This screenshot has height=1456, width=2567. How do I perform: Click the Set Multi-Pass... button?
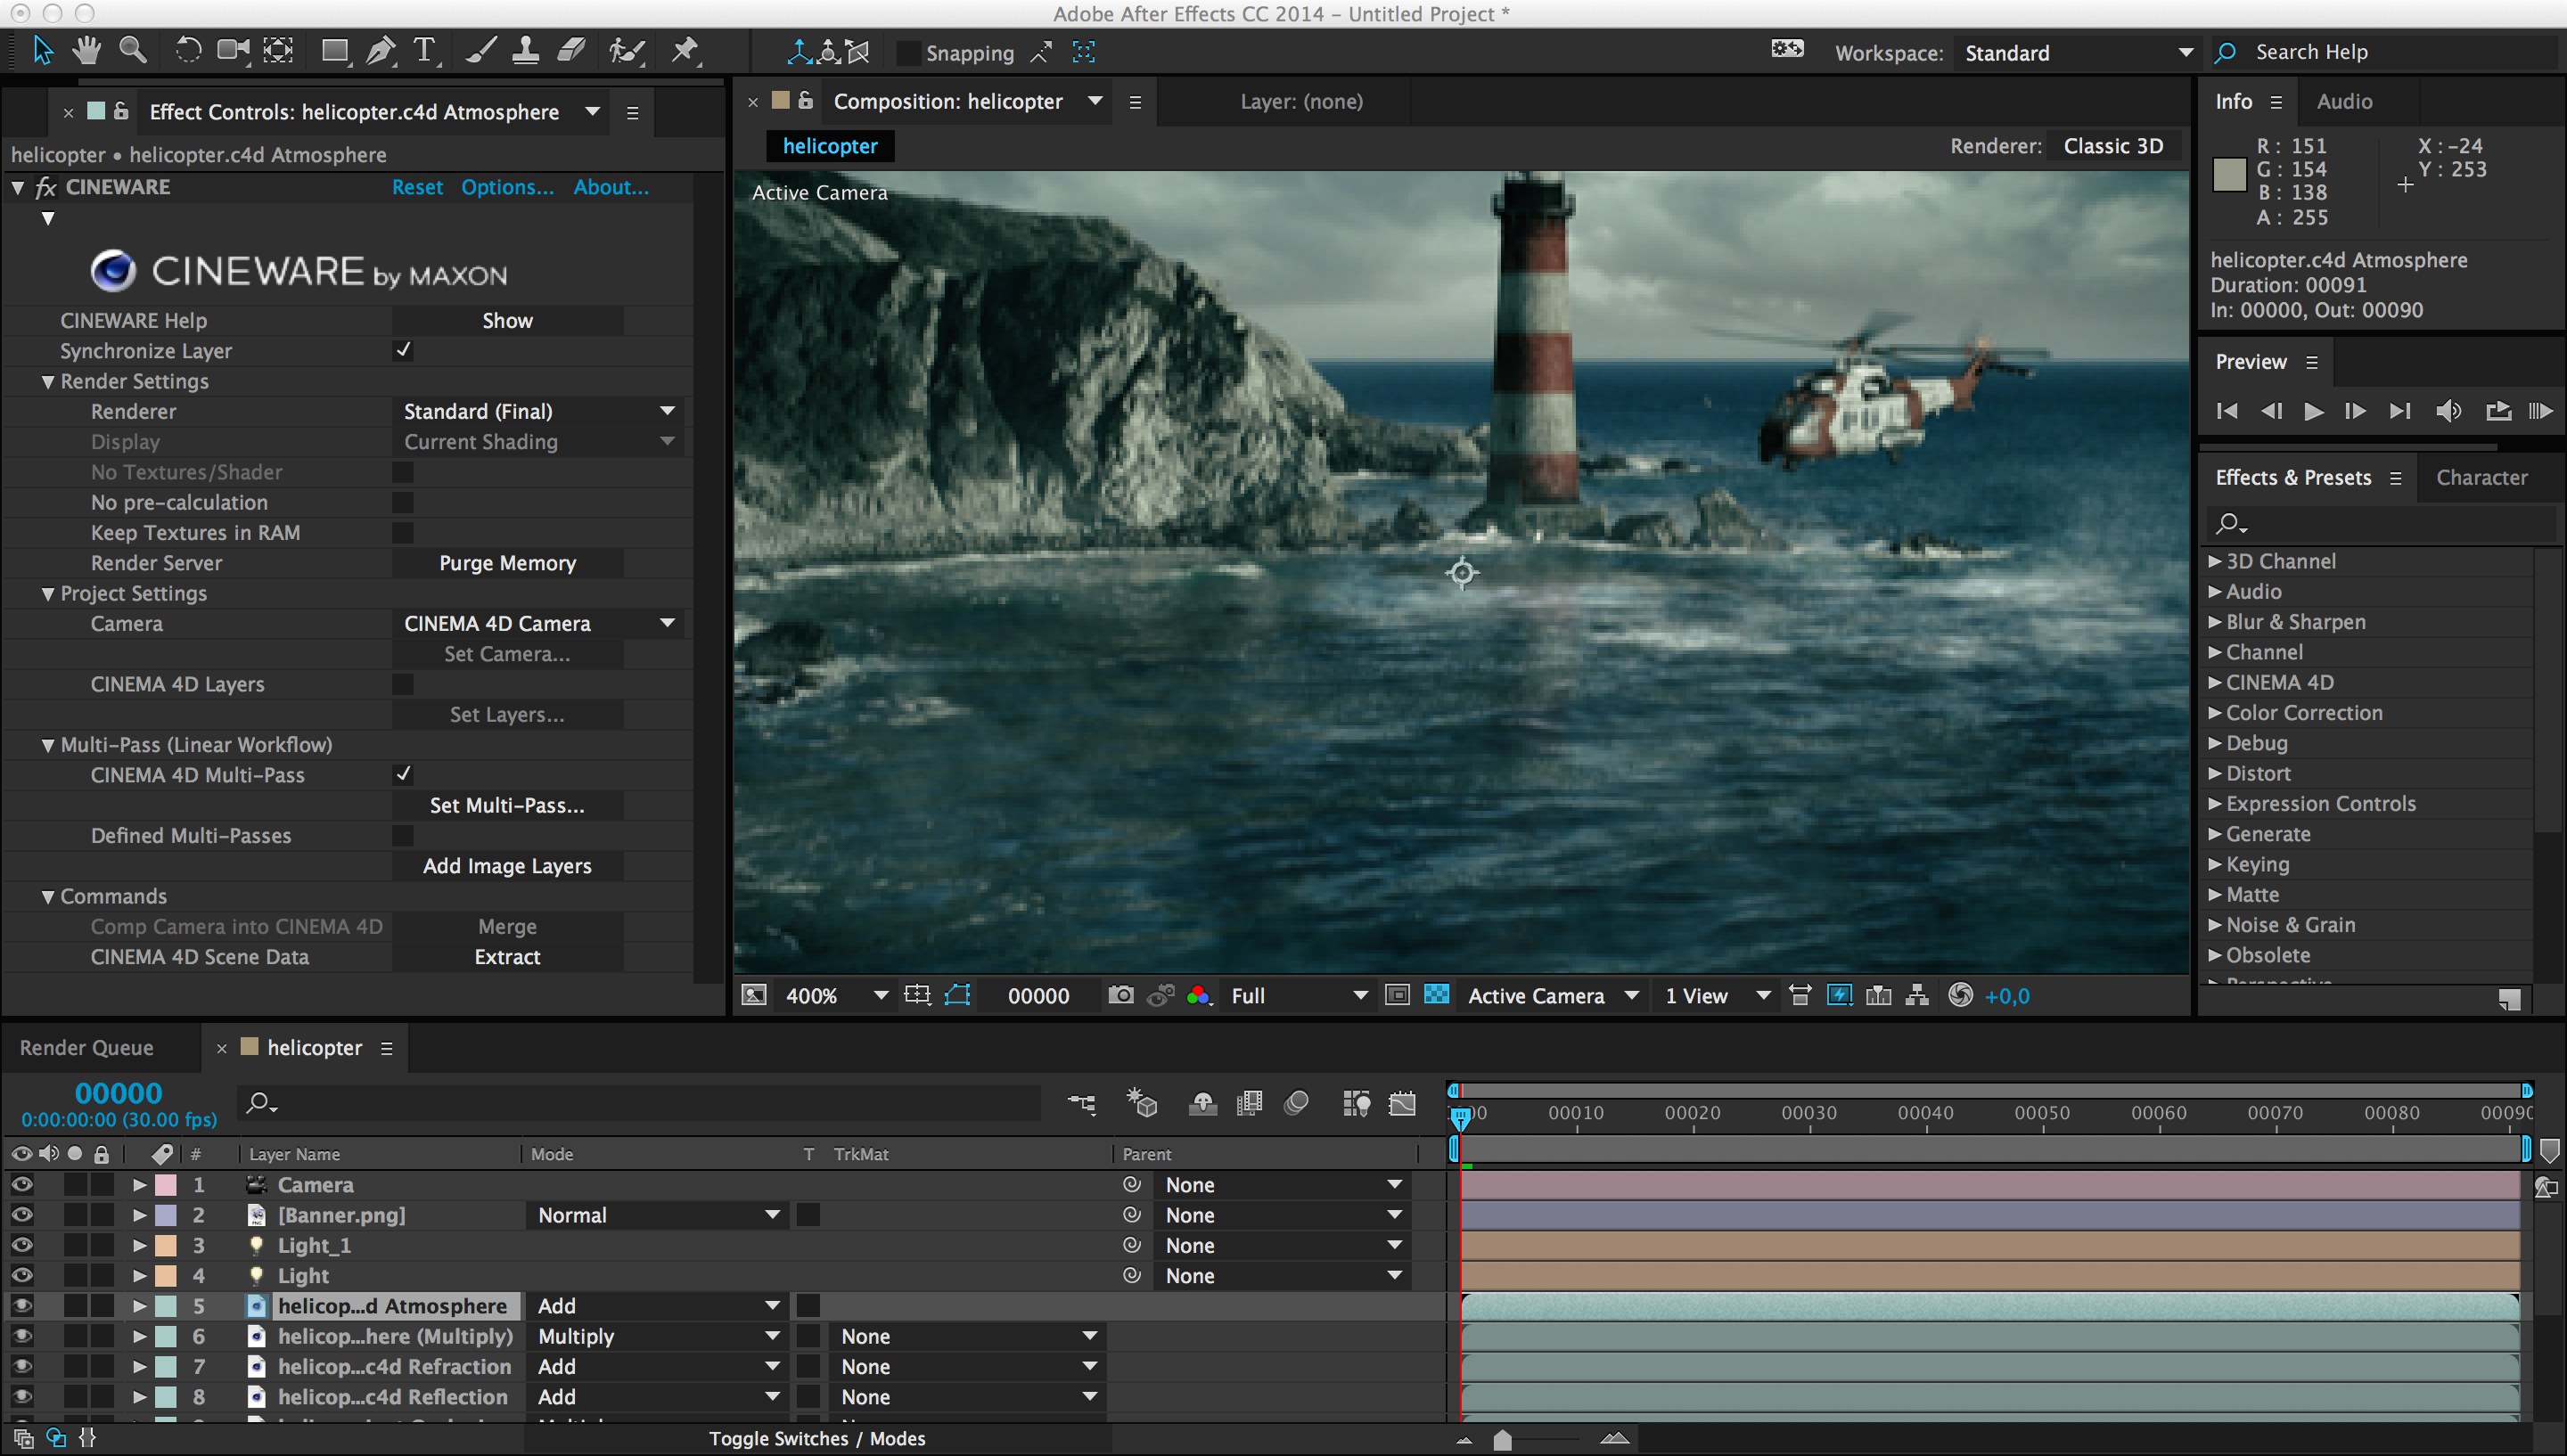click(x=507, y=805)
